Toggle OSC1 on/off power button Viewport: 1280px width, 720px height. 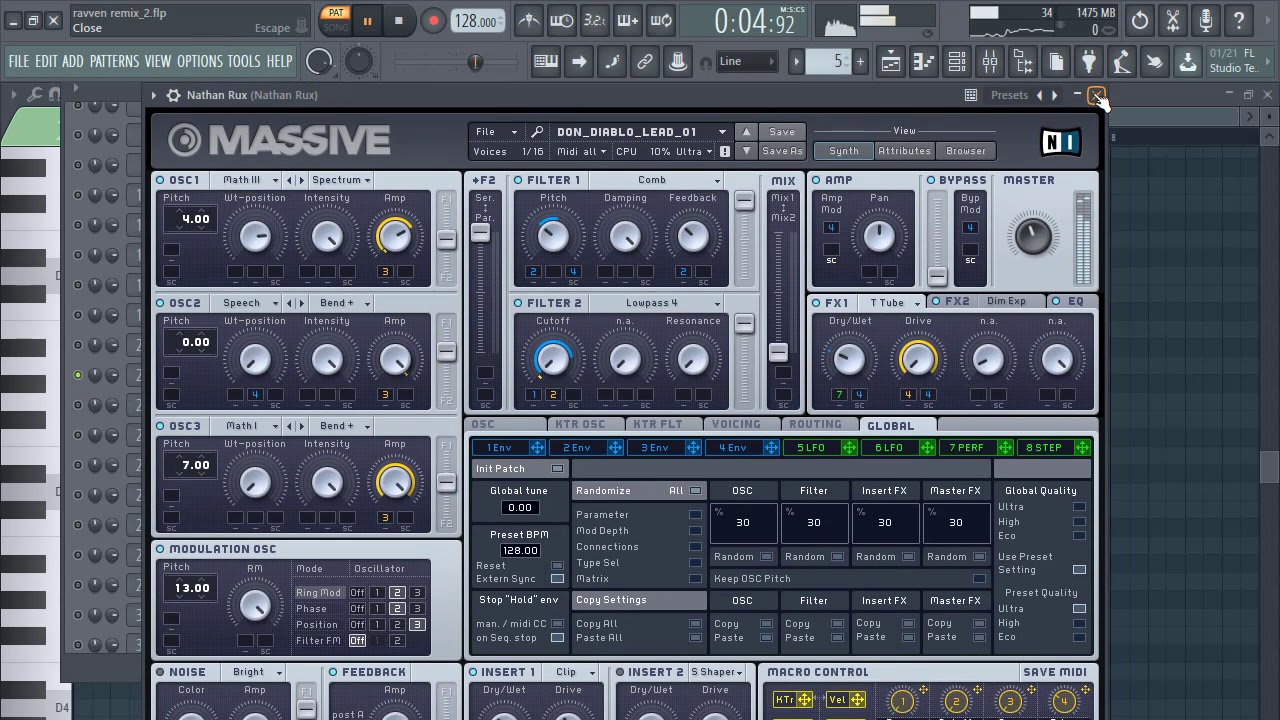(160, 180)
